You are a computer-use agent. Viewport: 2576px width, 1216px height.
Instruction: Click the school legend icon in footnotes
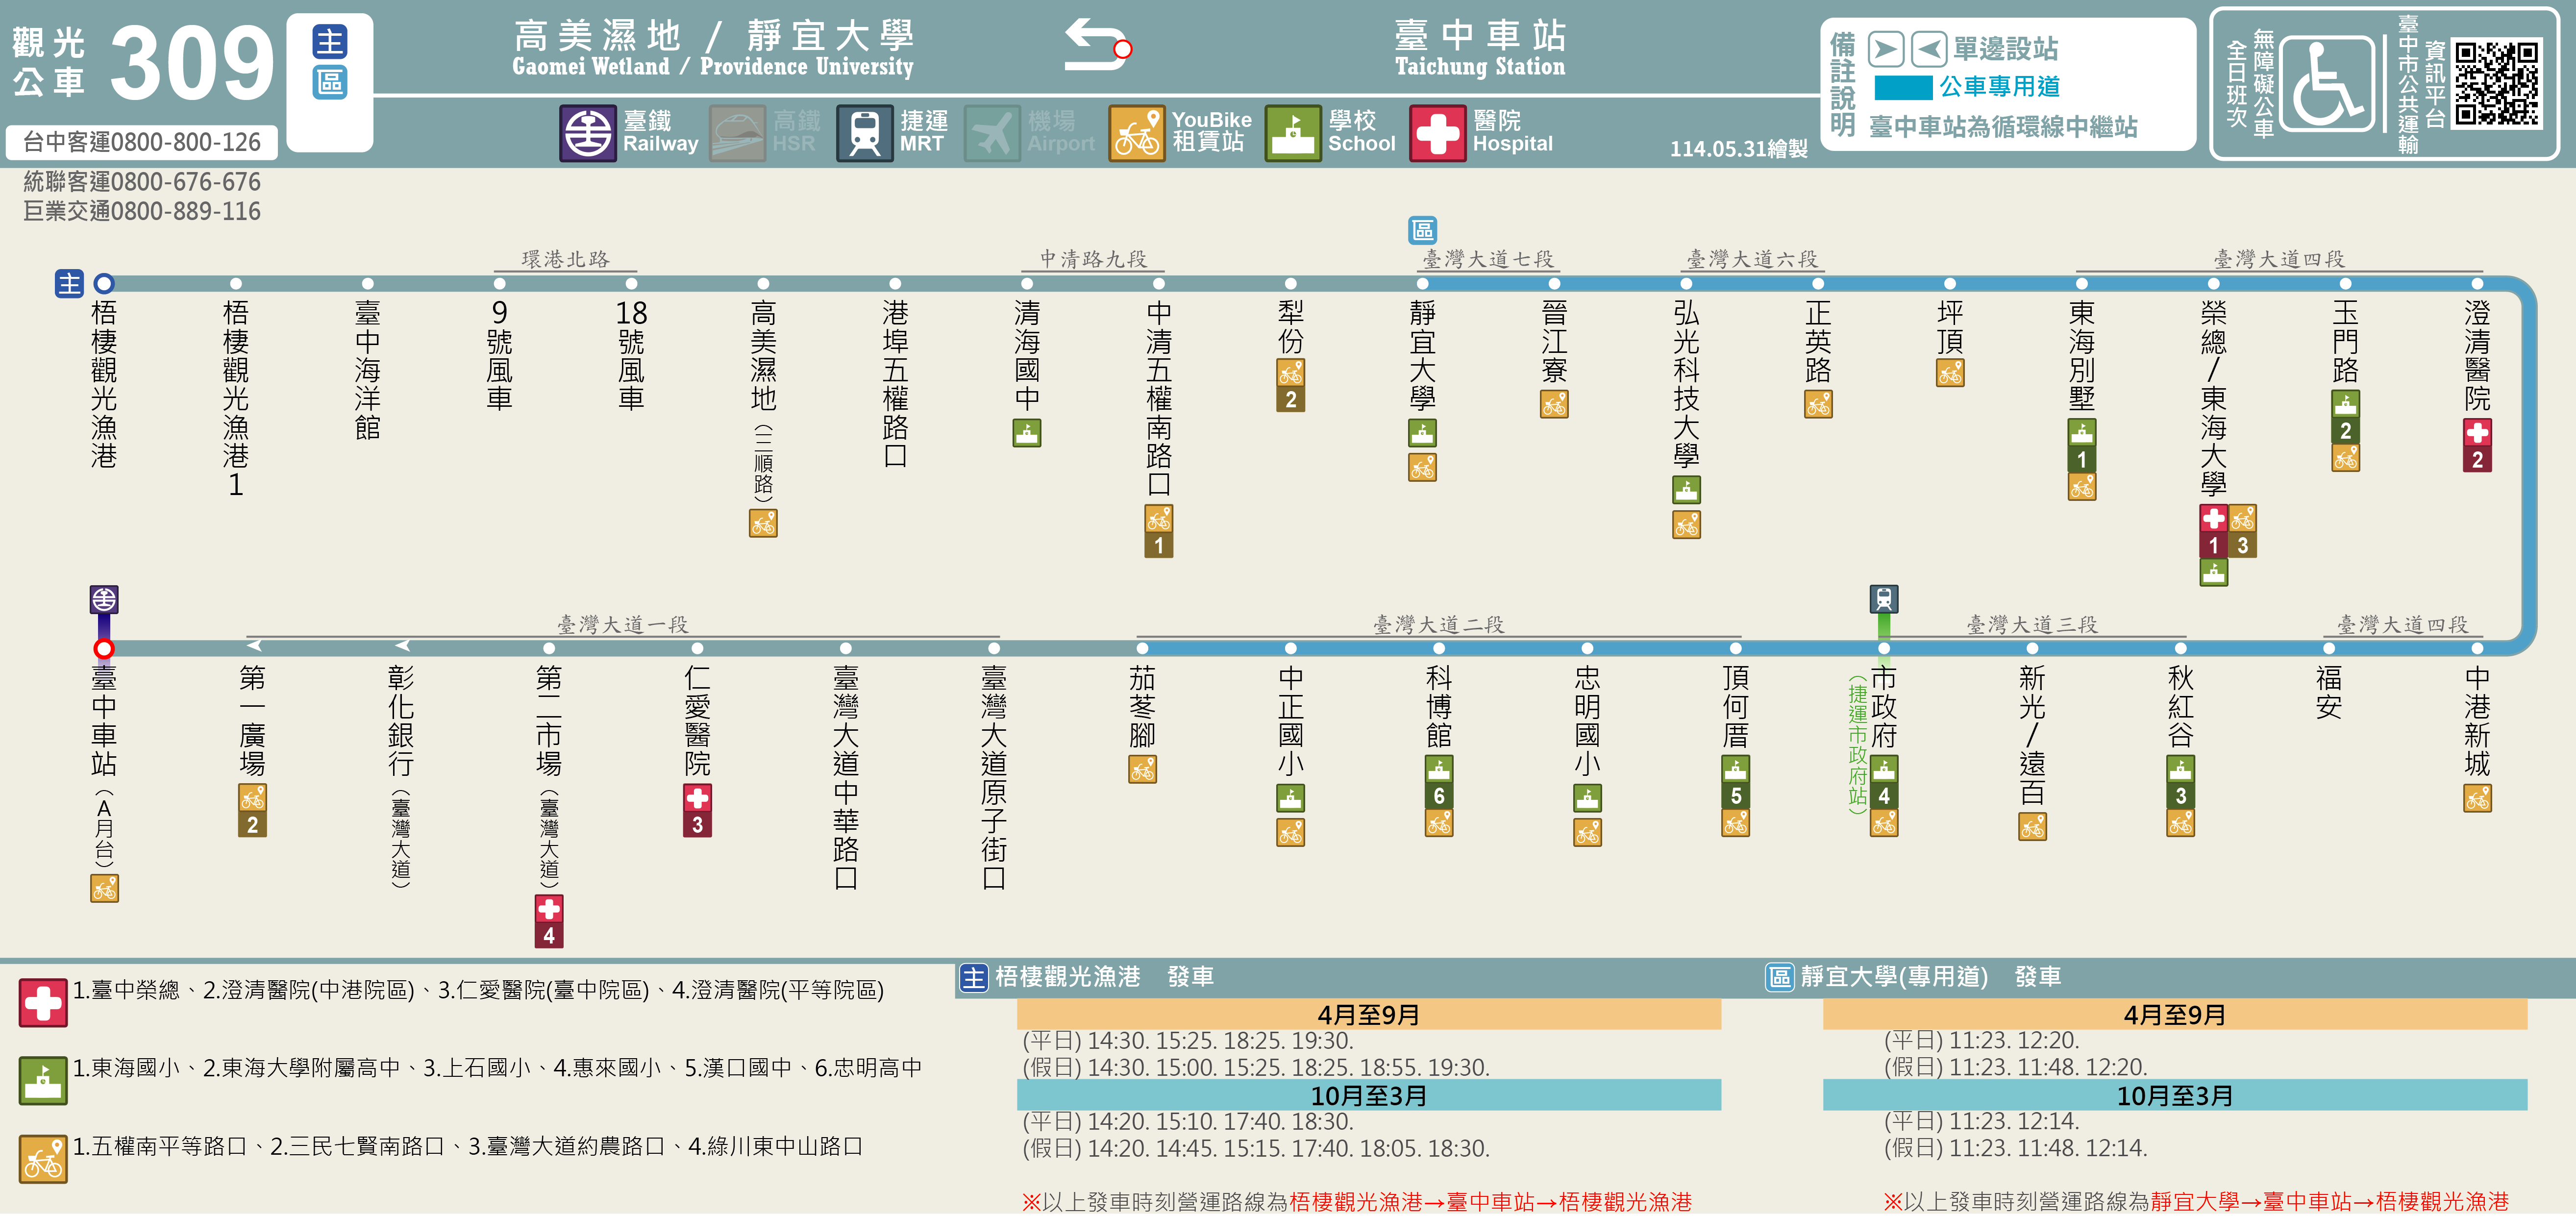43,1081
